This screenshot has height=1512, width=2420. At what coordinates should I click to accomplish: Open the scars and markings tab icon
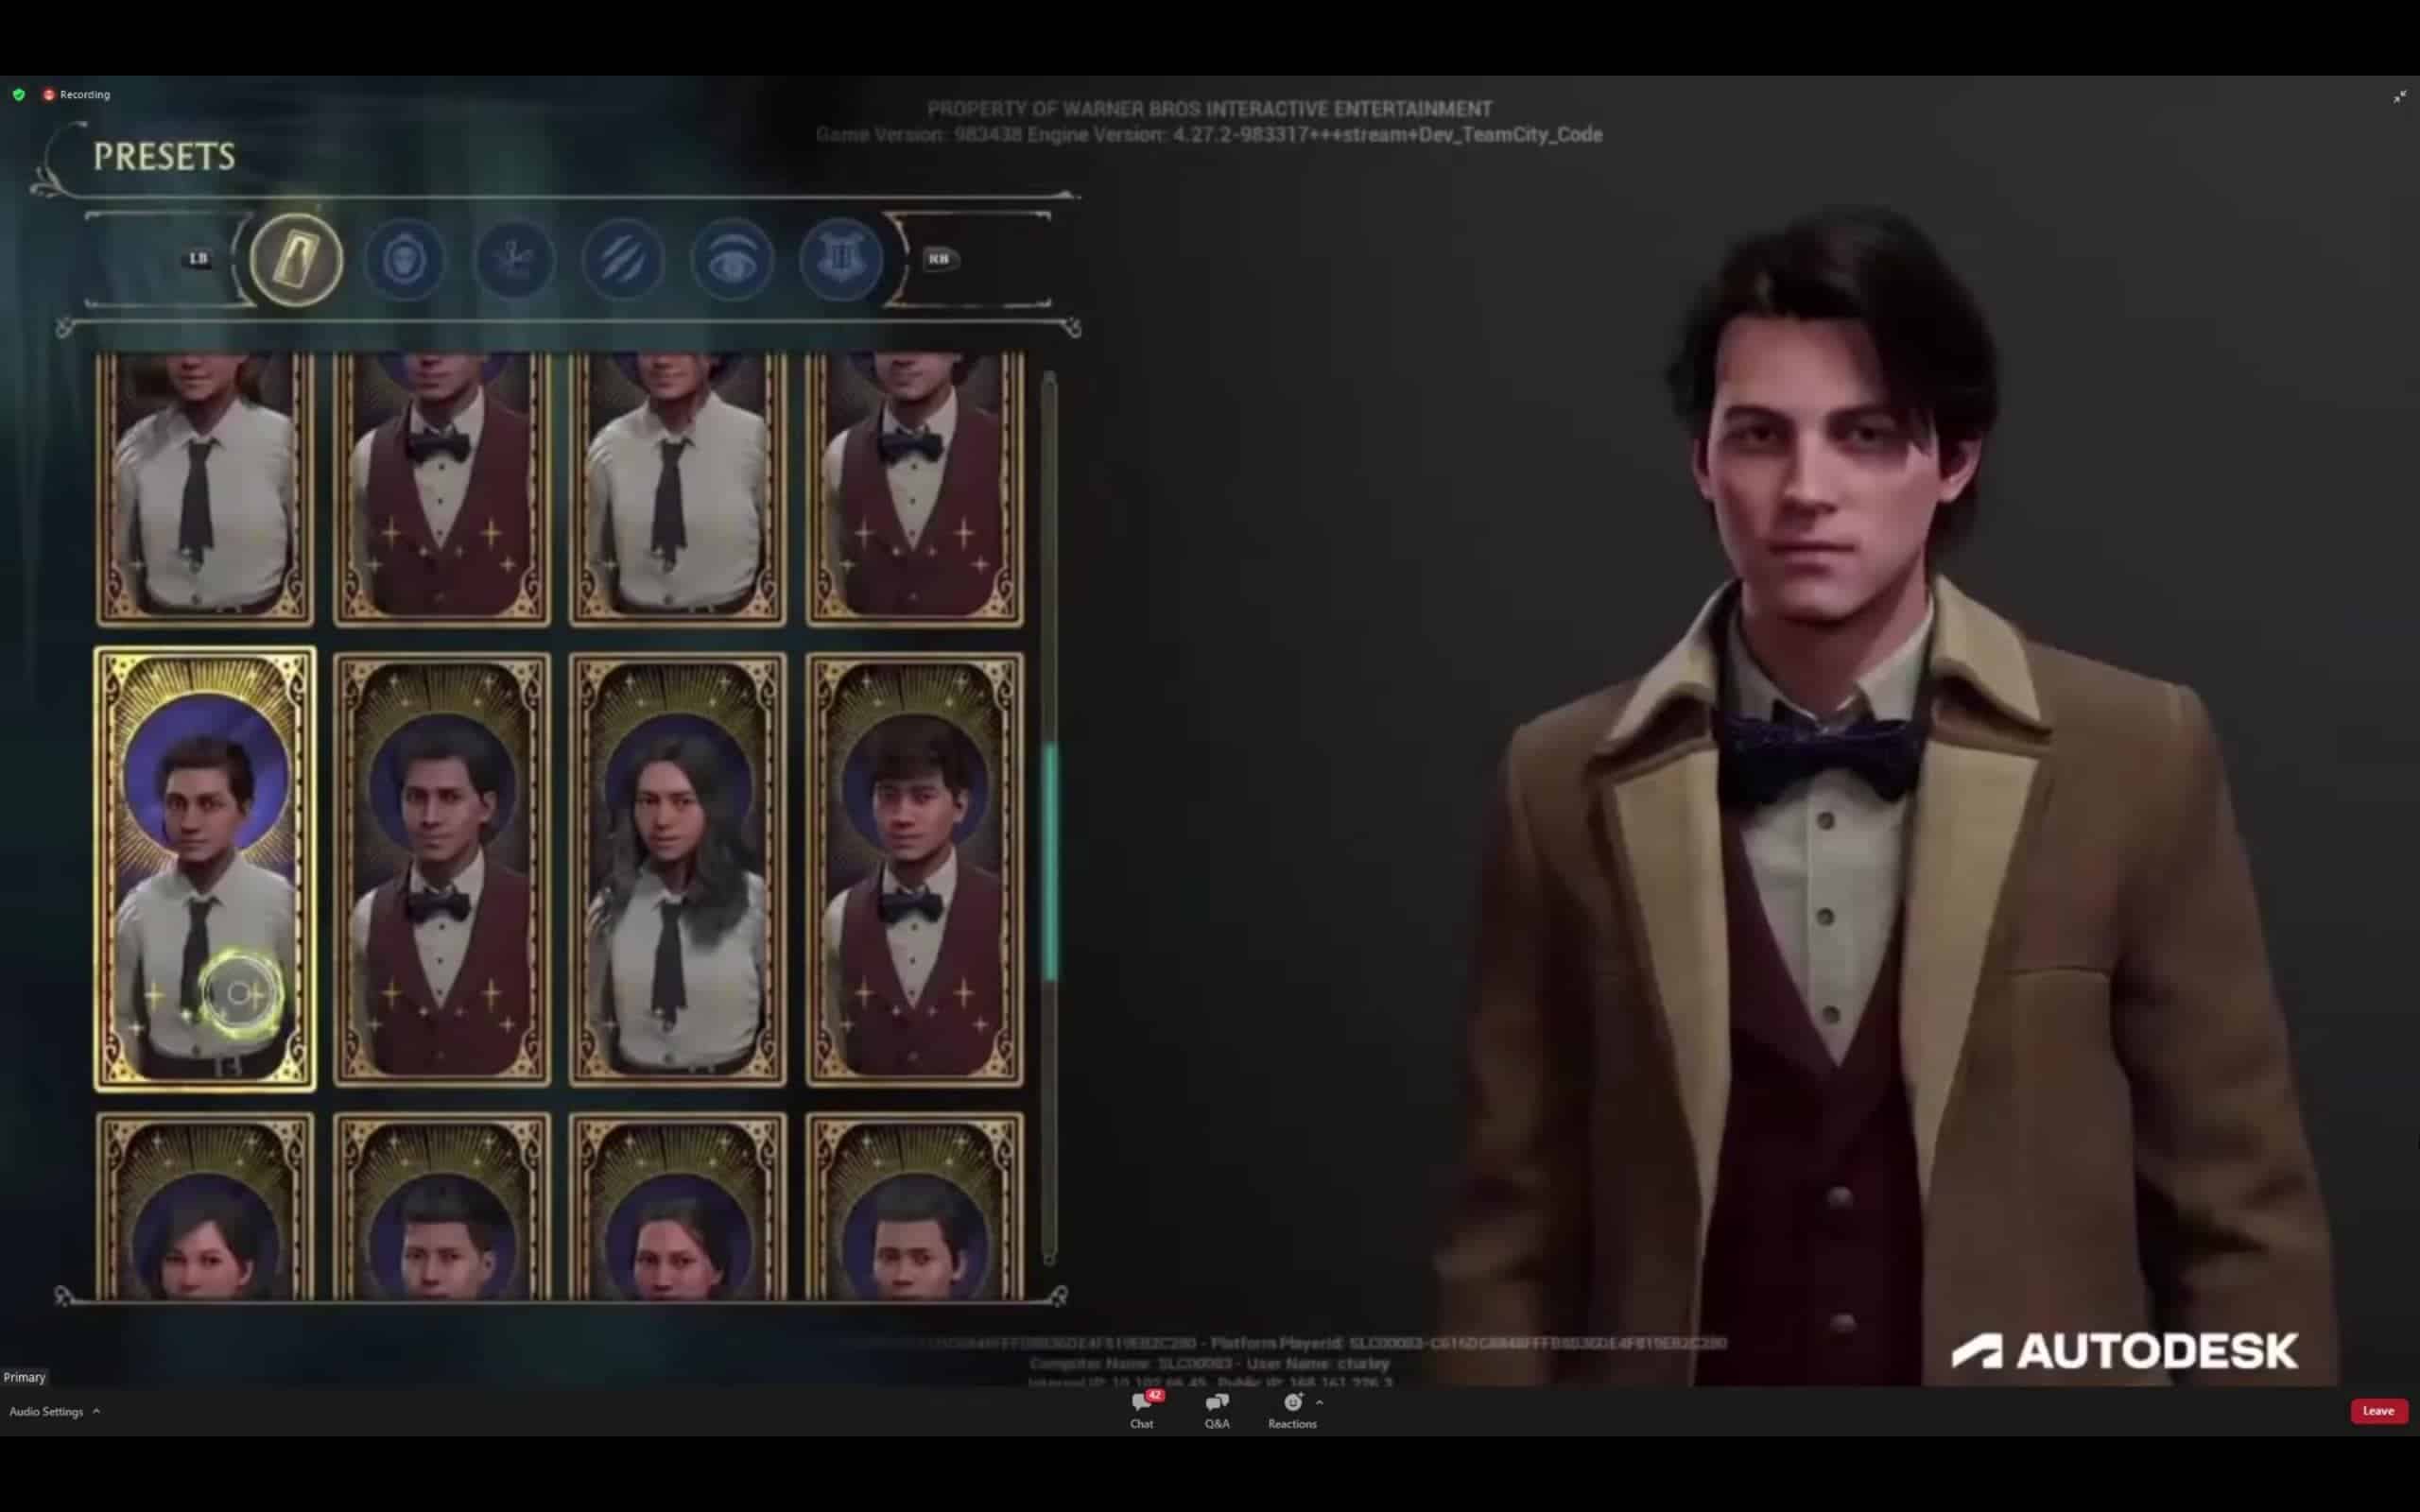point(623,260)
